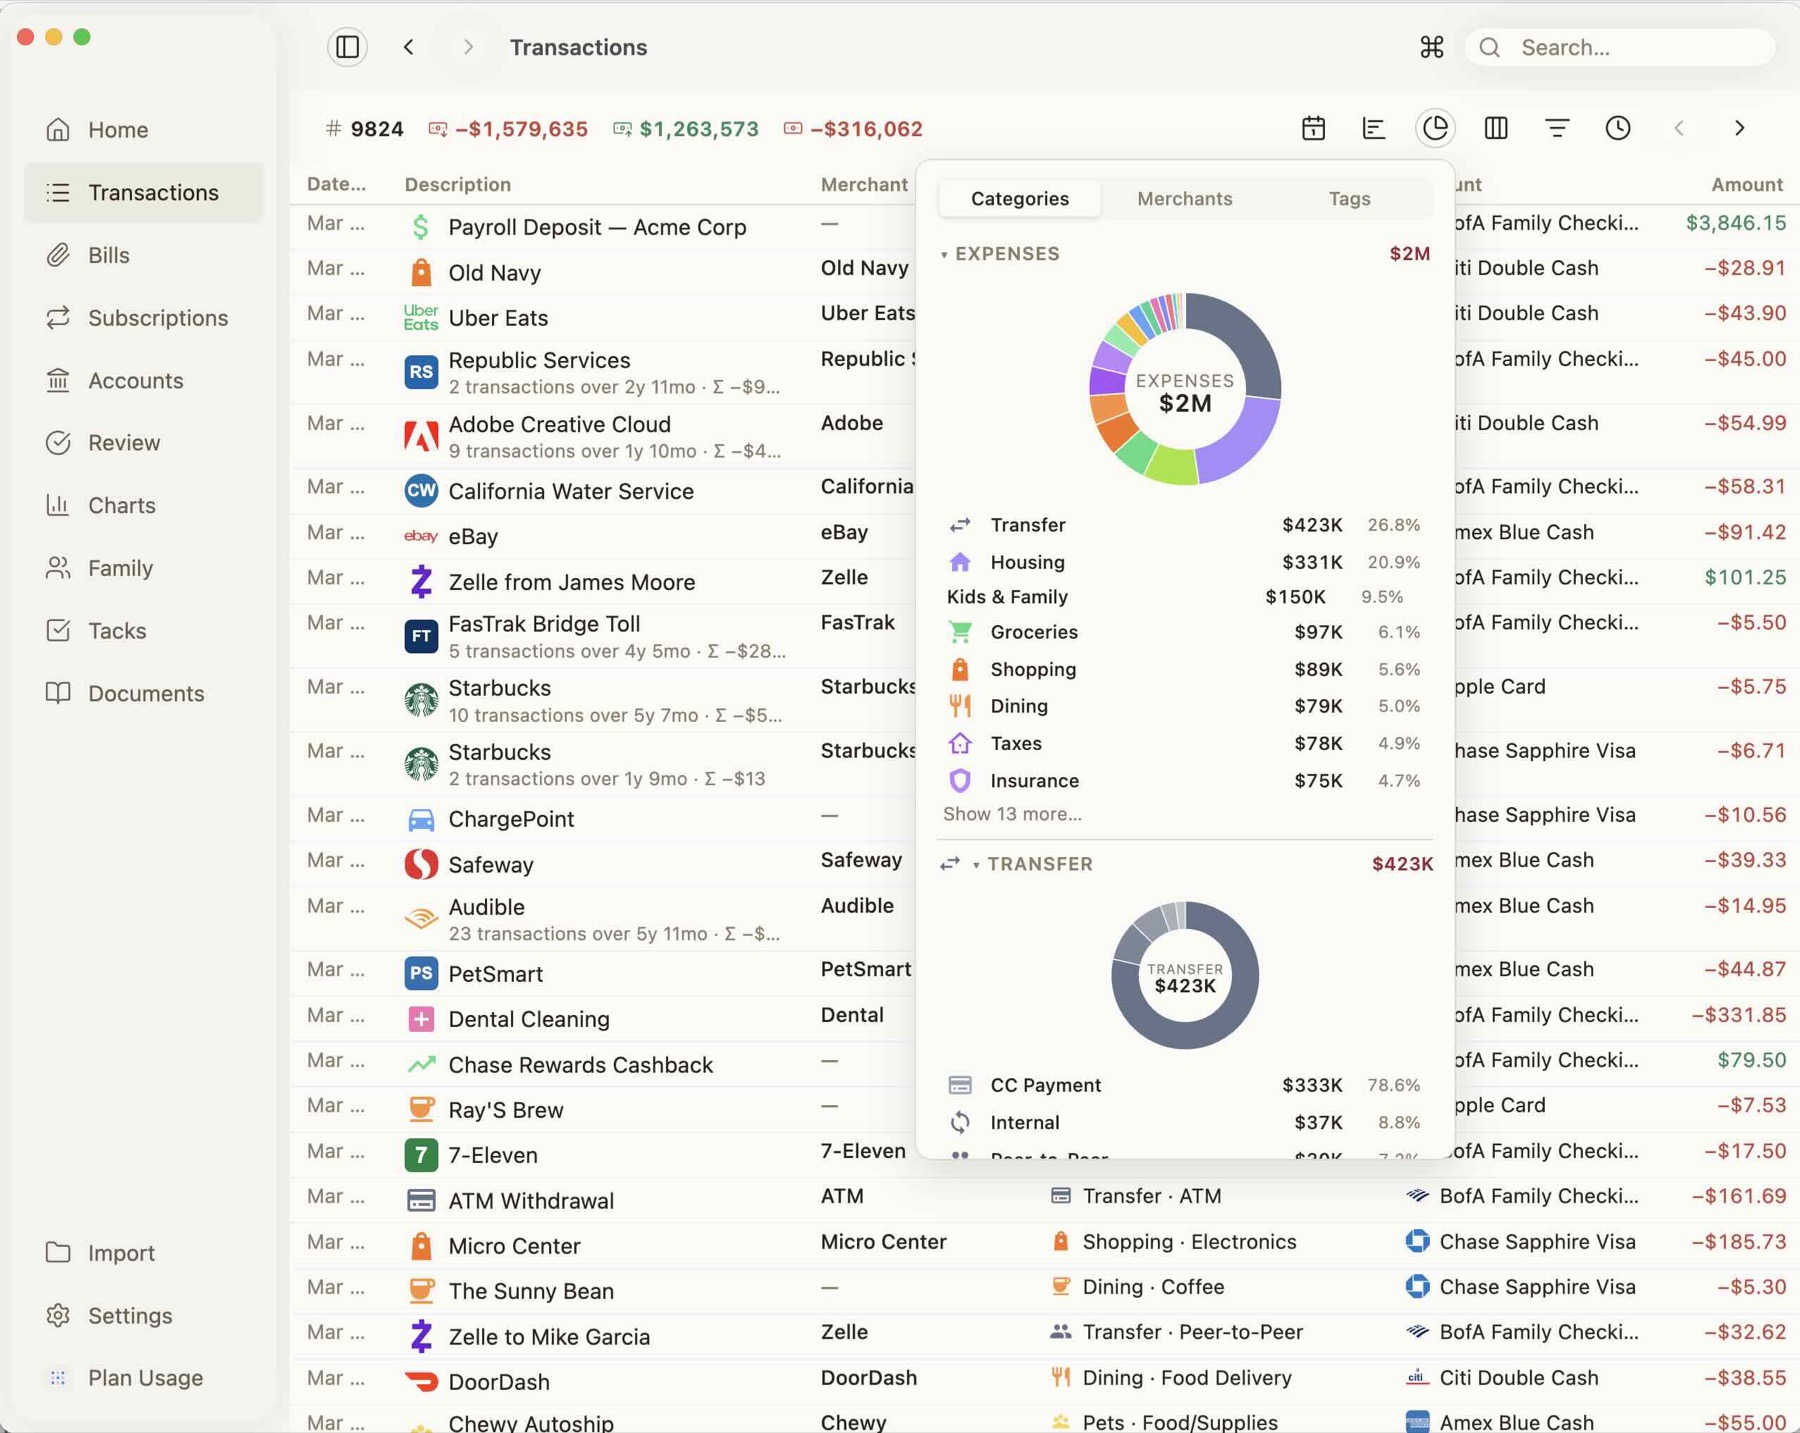Expand Adobe Creative Cloud grouped transactions

click(x=615, y=451)
